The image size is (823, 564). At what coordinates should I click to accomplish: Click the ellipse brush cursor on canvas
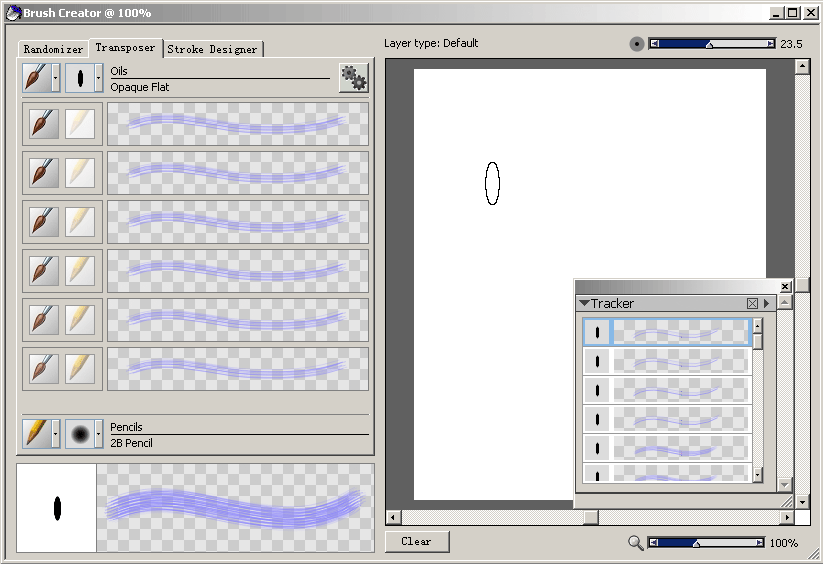(492, 183)
